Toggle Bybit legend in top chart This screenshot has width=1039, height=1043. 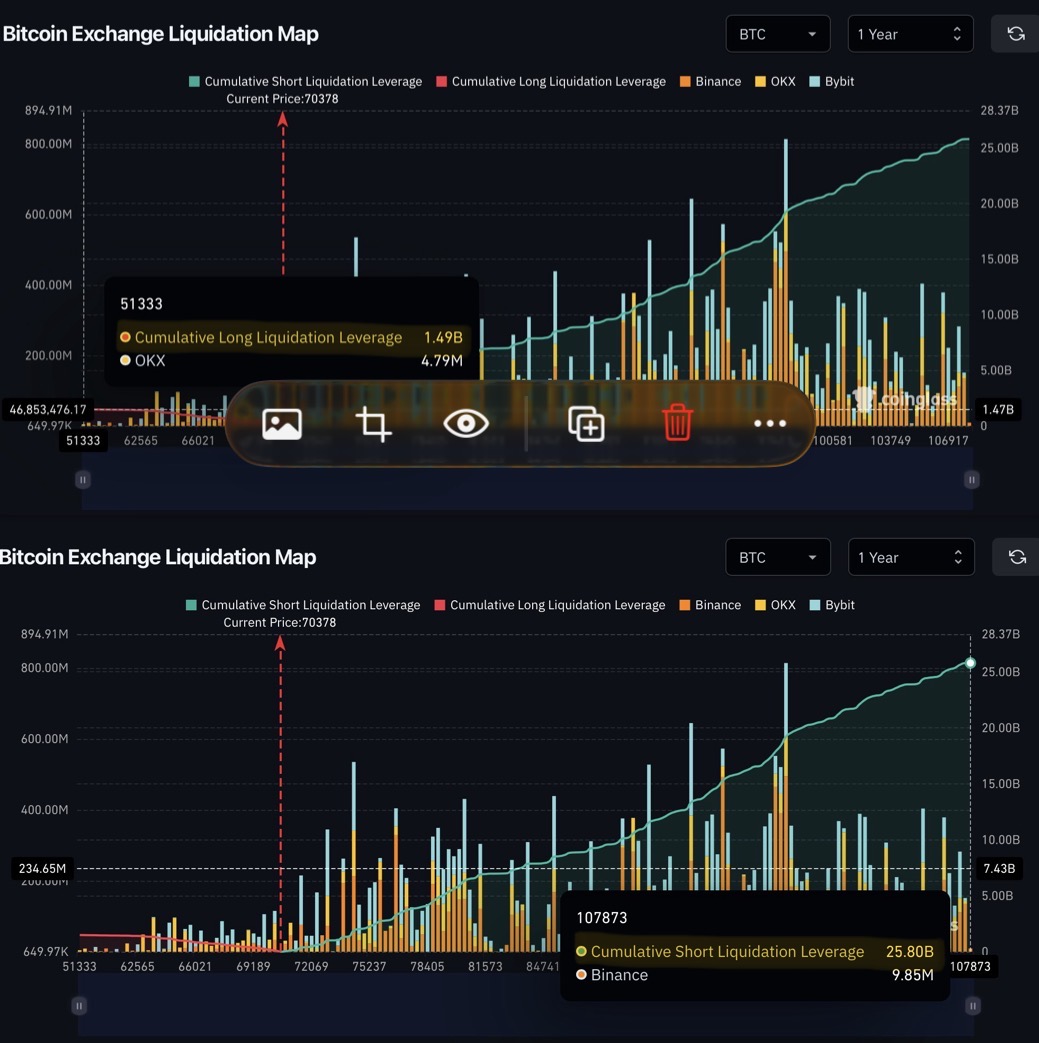pyautogui.click(x=831, y=81)
